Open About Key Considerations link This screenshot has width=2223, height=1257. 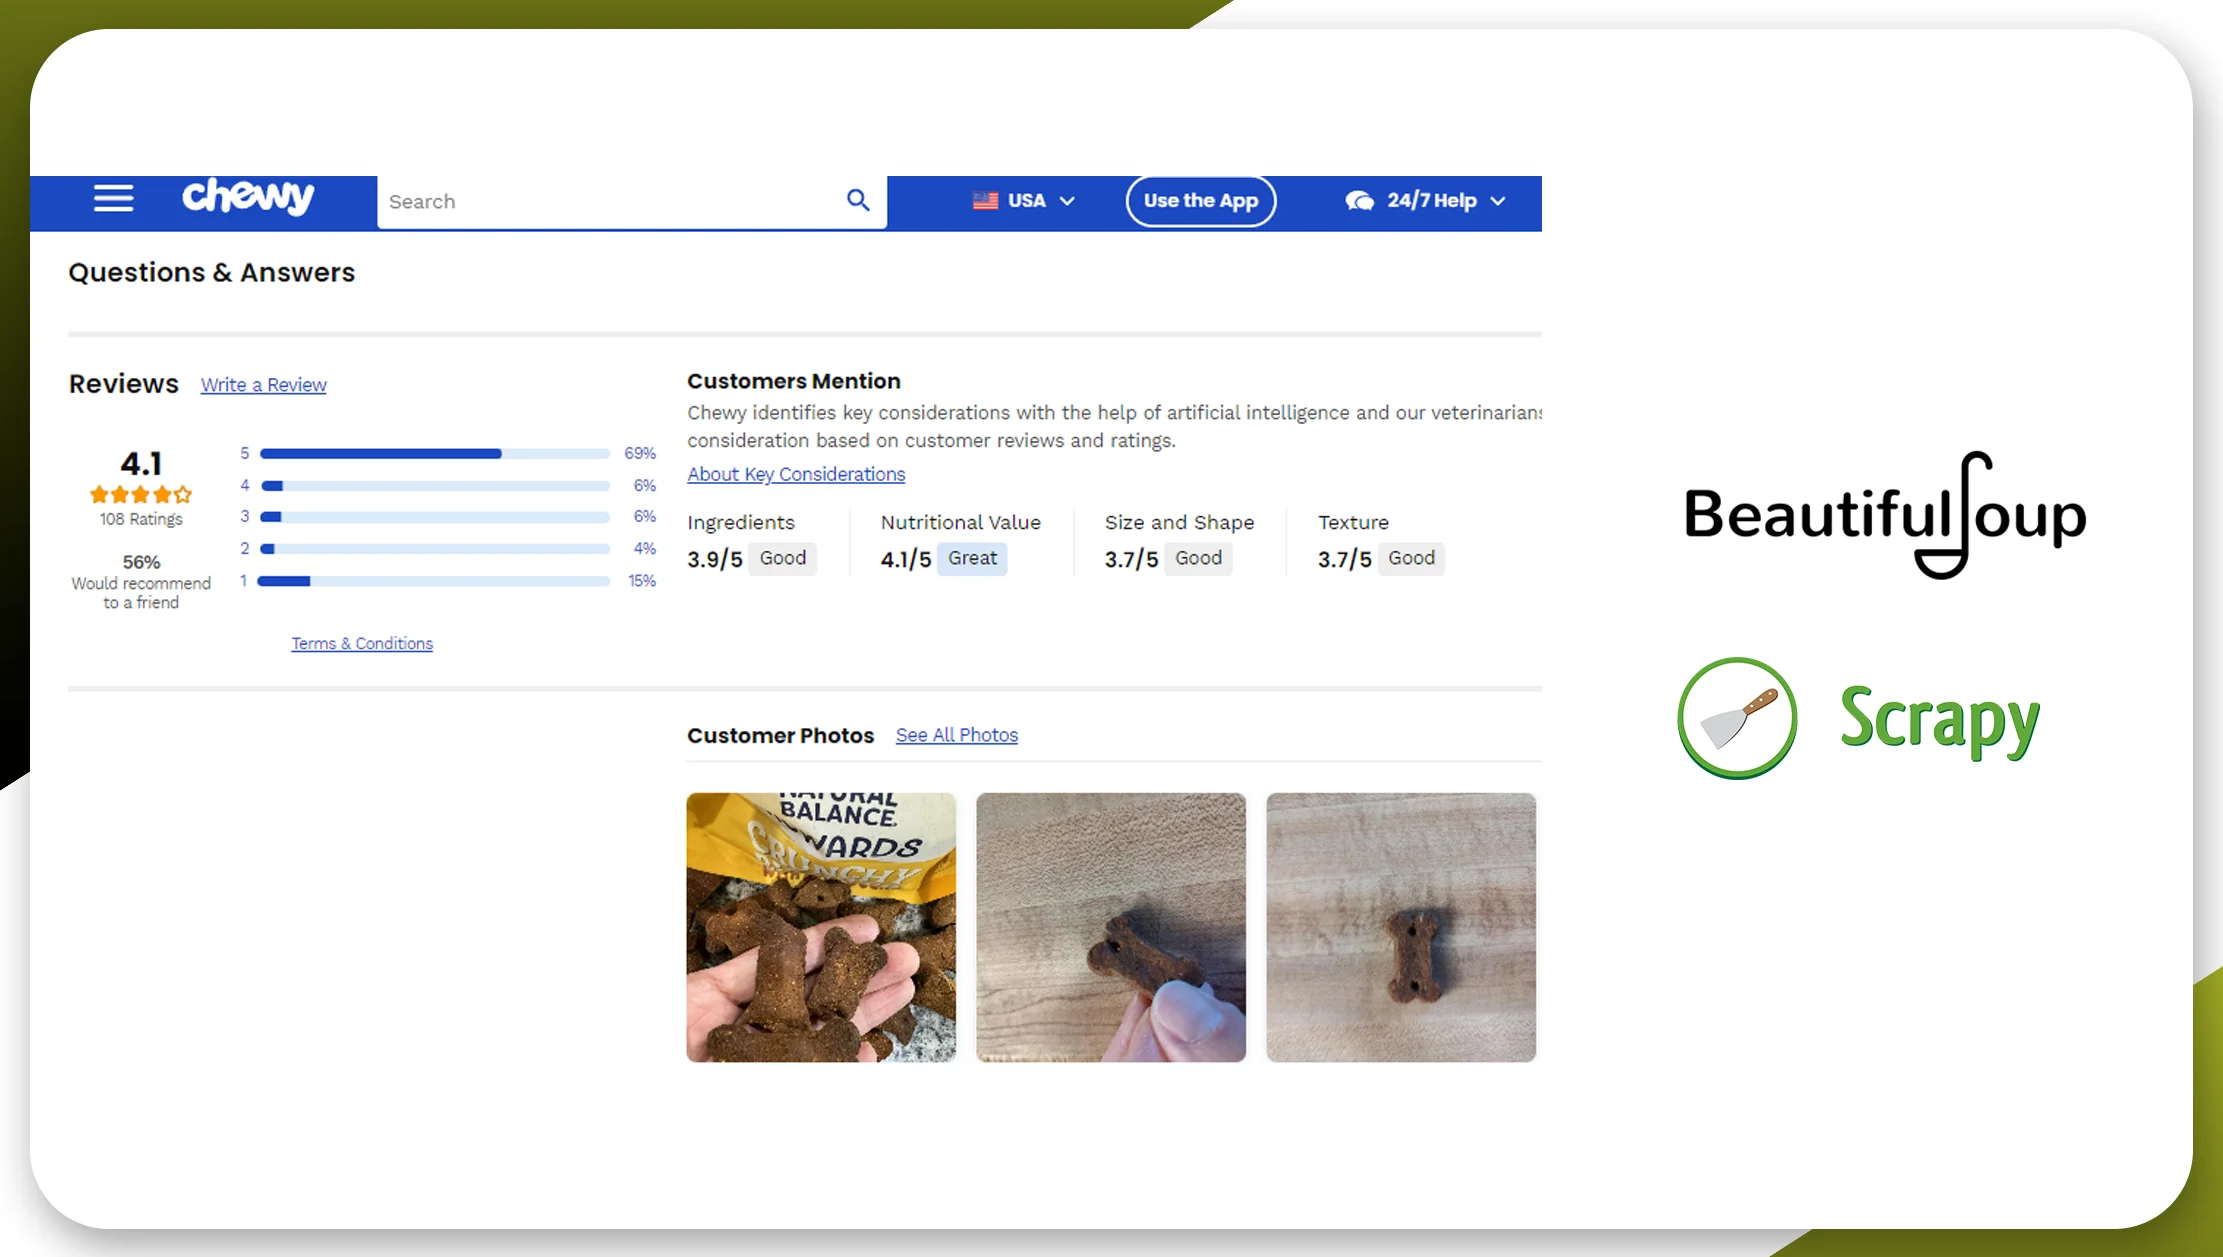tap(796, 474)
